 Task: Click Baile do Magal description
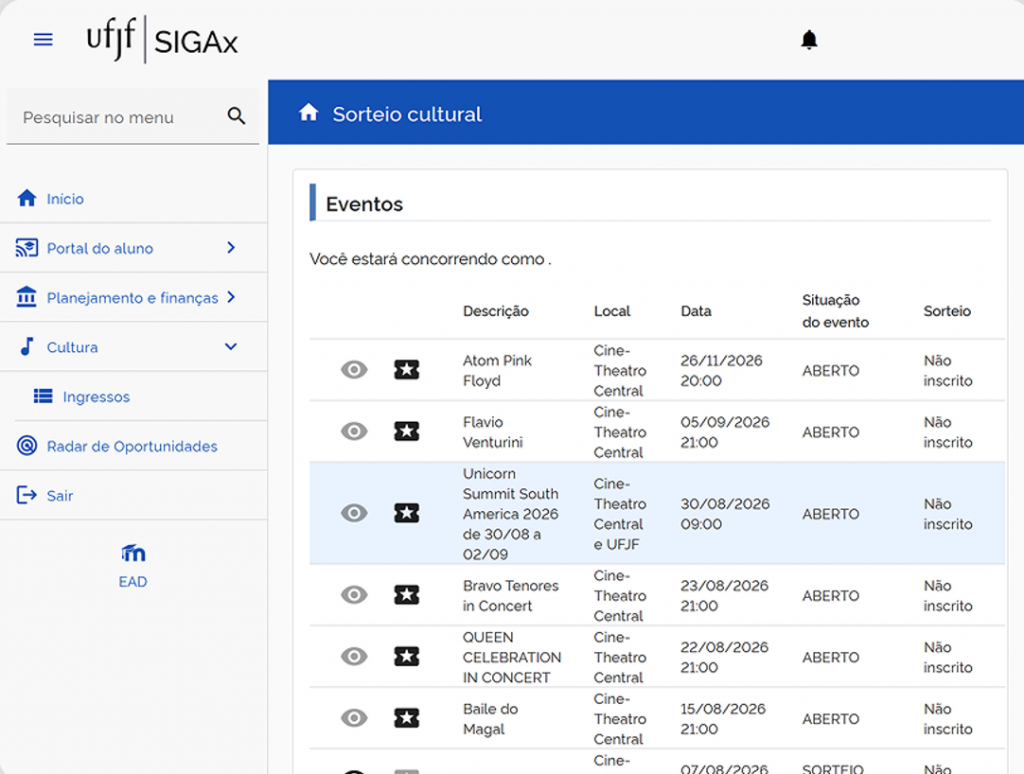pyautogui.click(x=490, y=718)
